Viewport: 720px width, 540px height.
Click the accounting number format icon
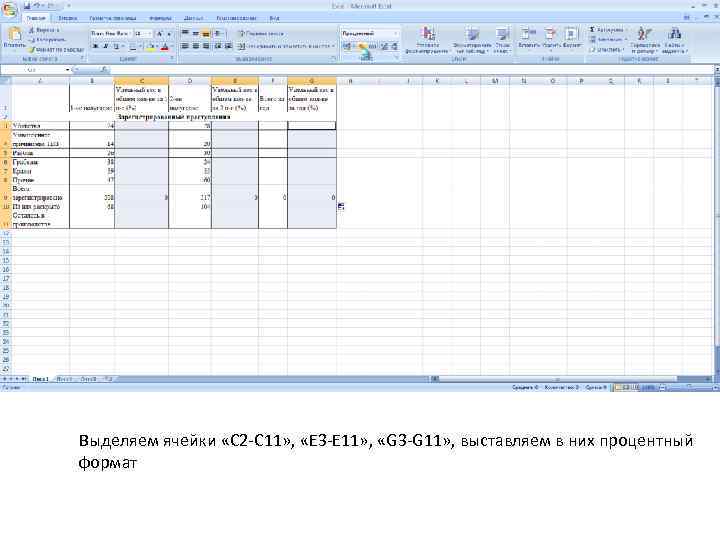(x=347, y=46)
